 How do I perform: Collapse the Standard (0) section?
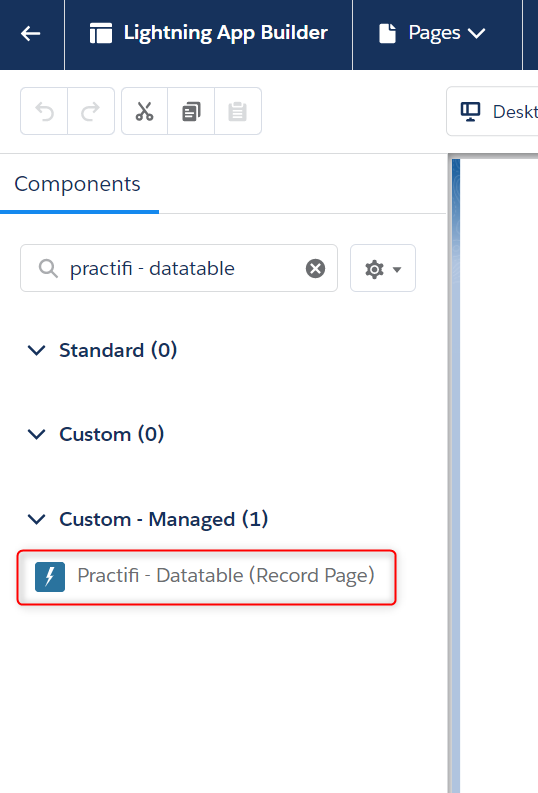click(36, 350)
